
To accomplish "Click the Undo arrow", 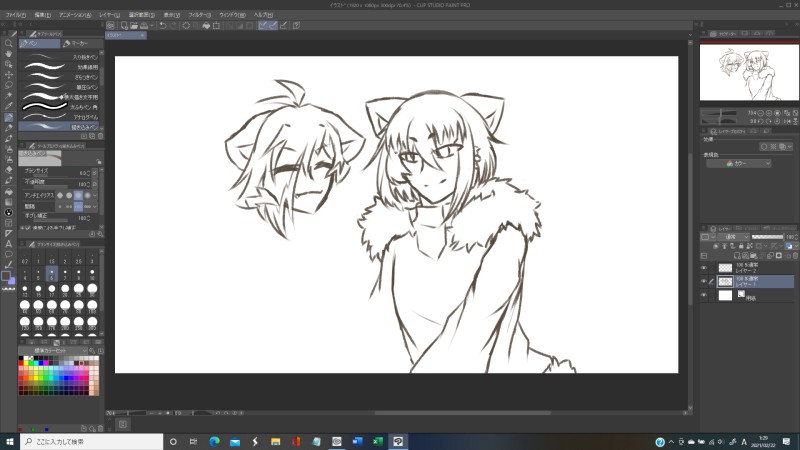I will pos(163,26).
